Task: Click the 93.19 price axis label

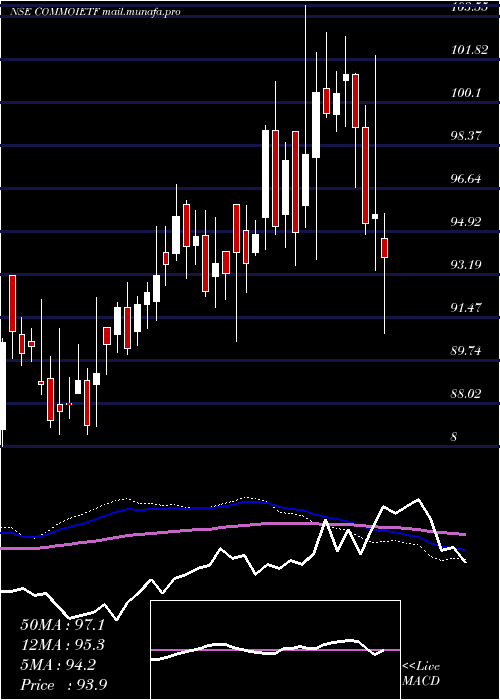Action: [x=467, y=265]
